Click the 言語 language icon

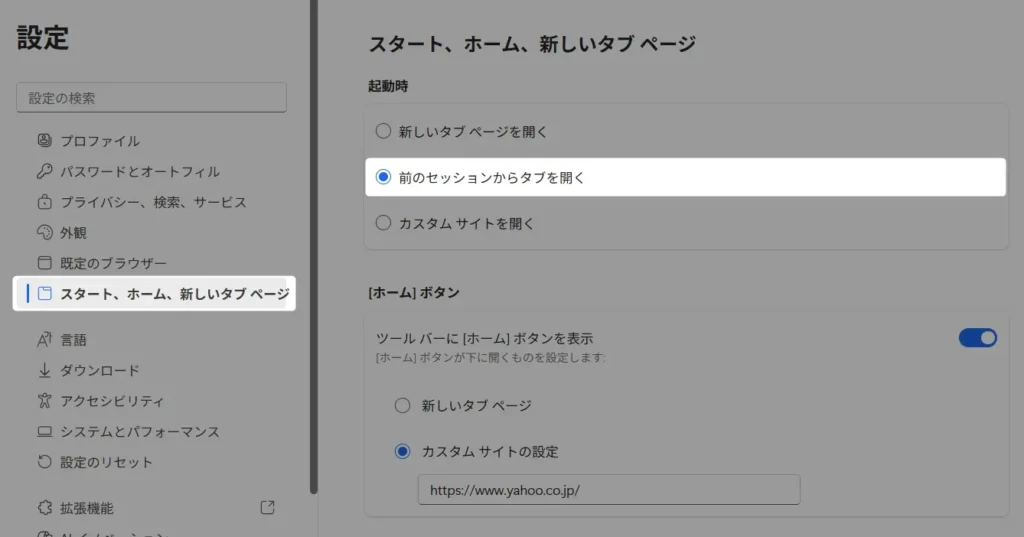(44, 340)
